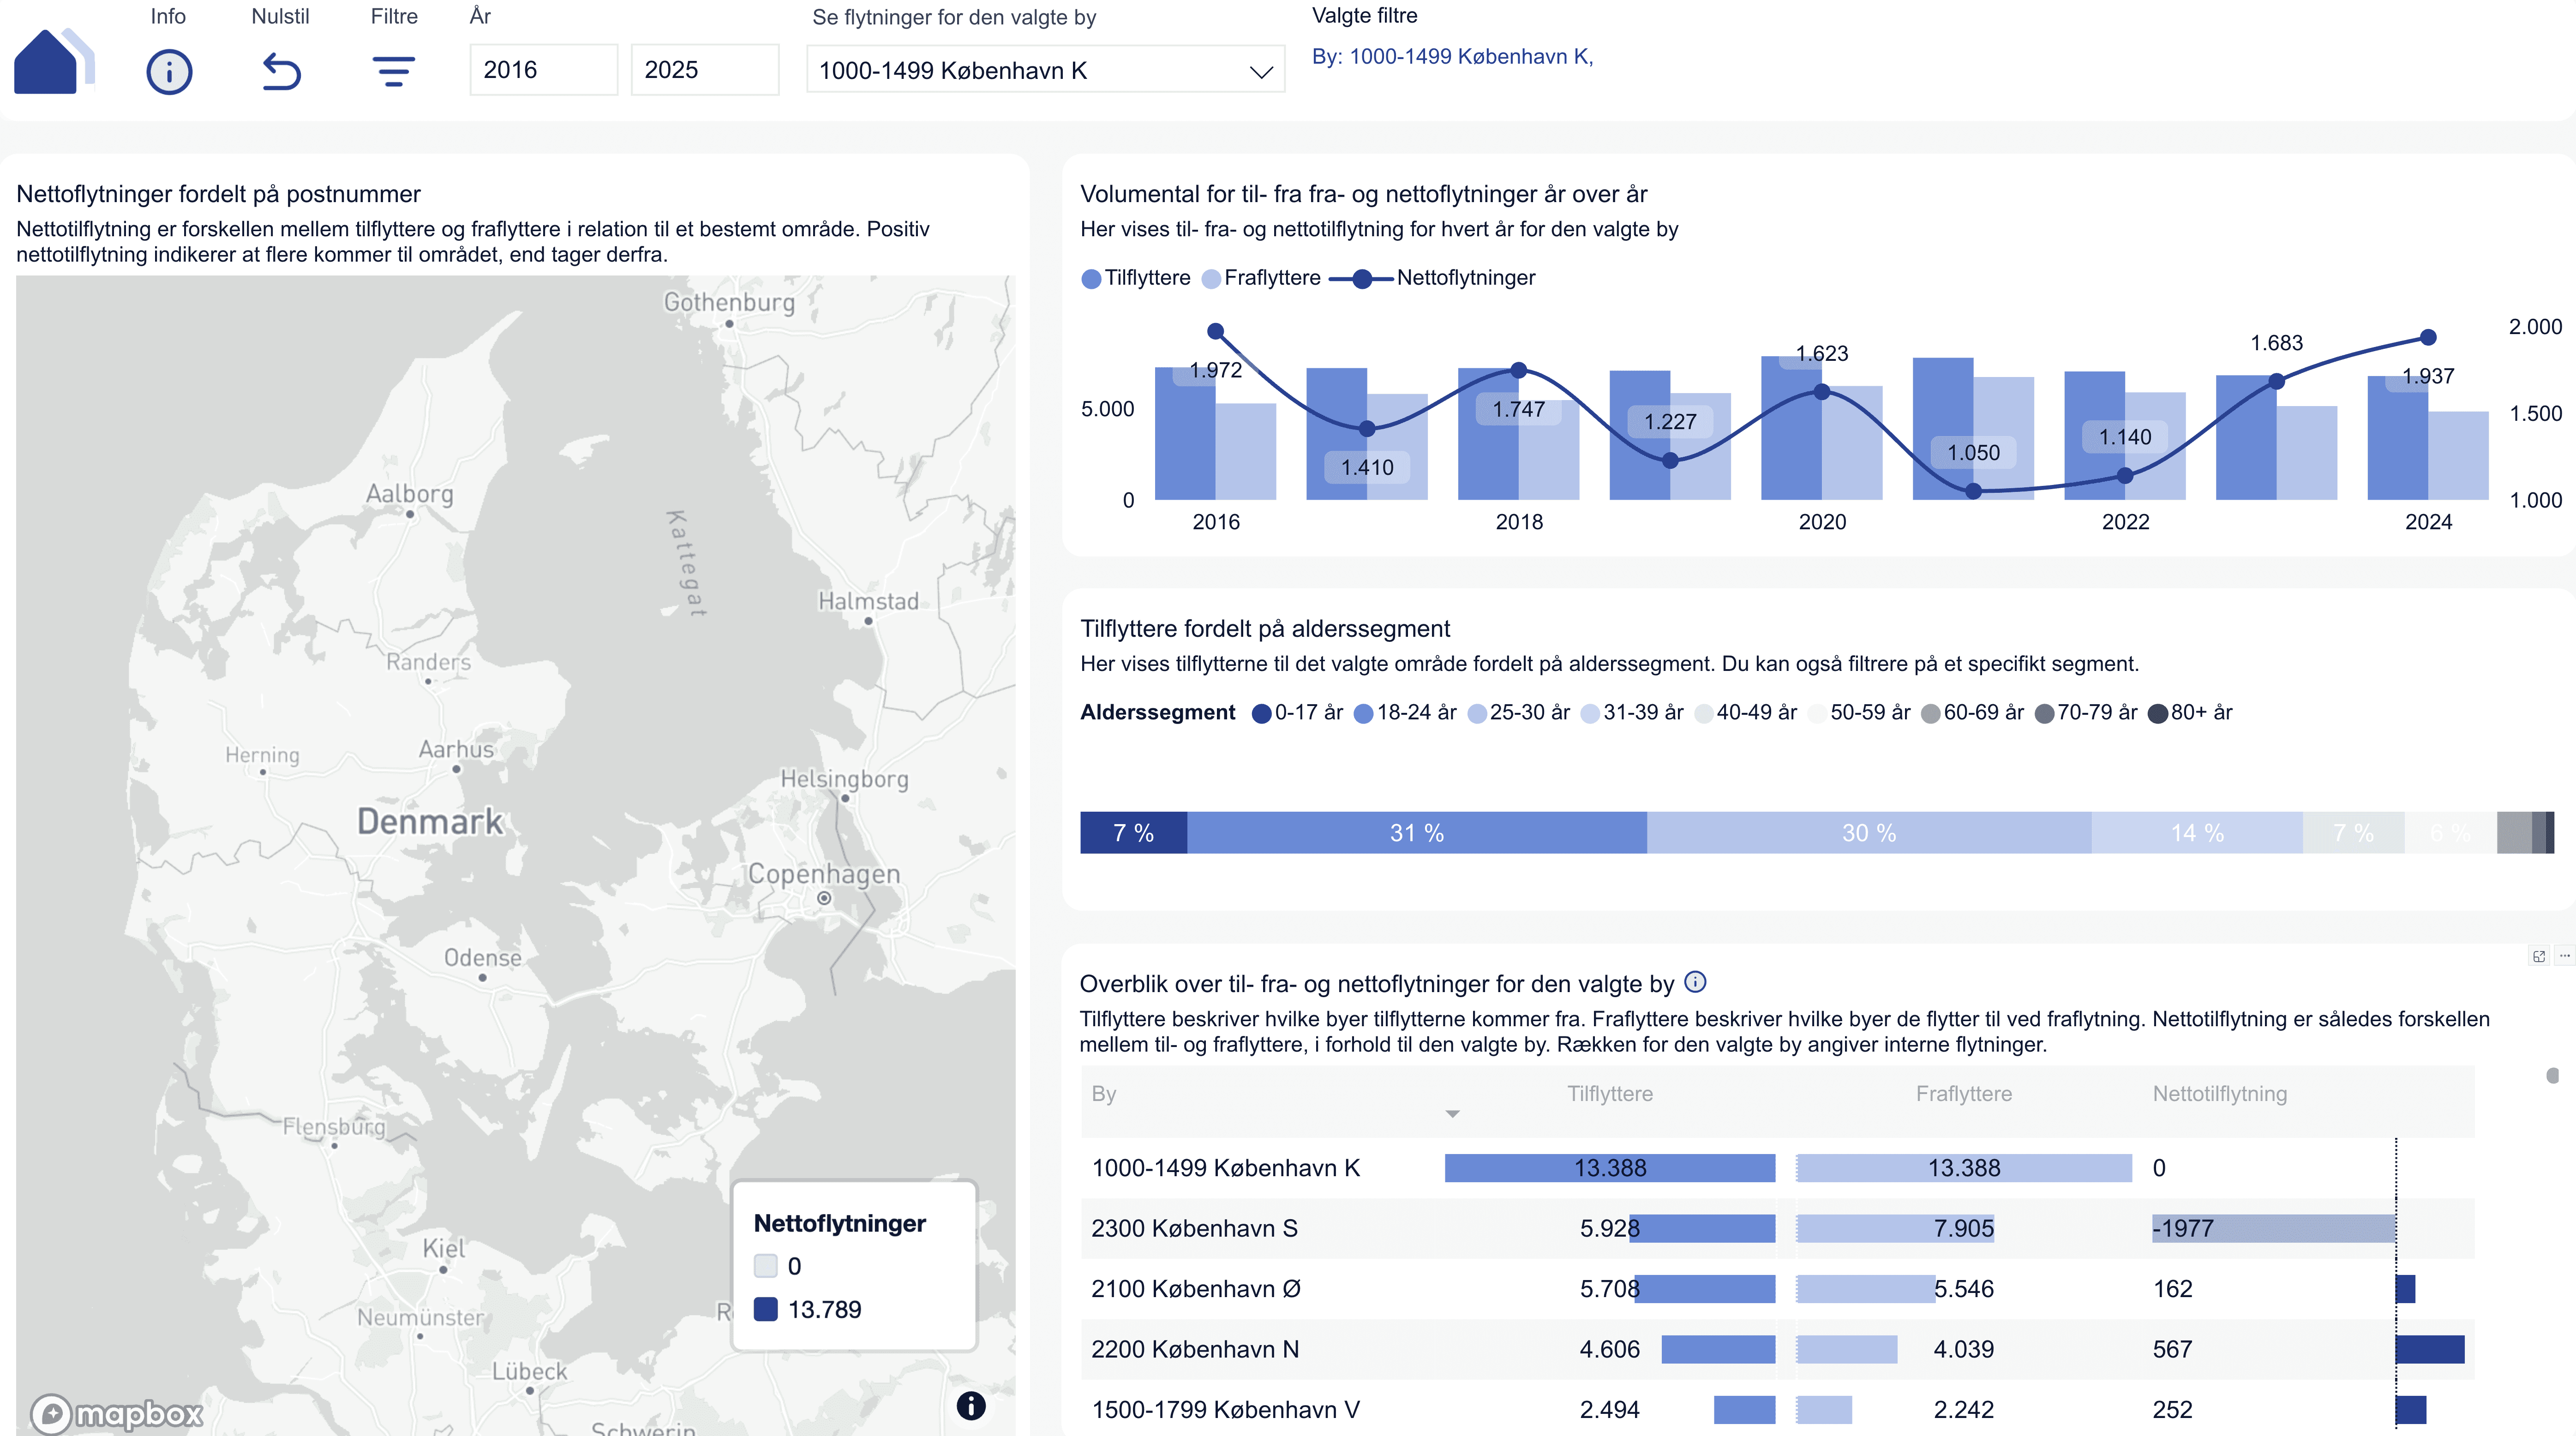Select the 18-24 år age segment legend
Image resolution: width=2576 pixels, height=1436 pixels.
[x=1405, y=713]
